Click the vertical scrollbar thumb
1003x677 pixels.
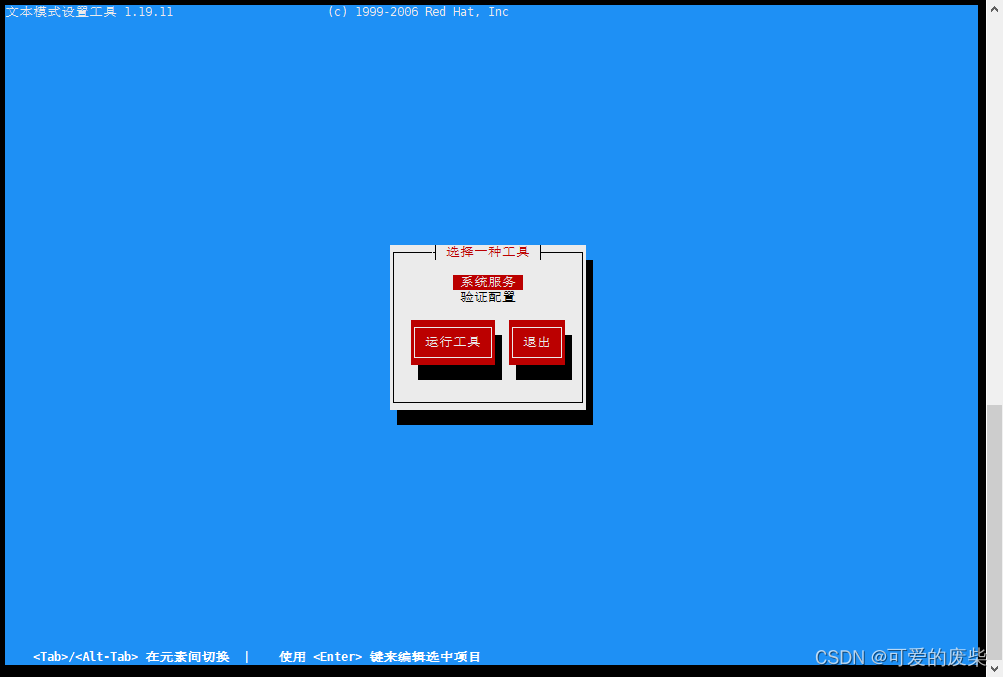tap(994, 532)
